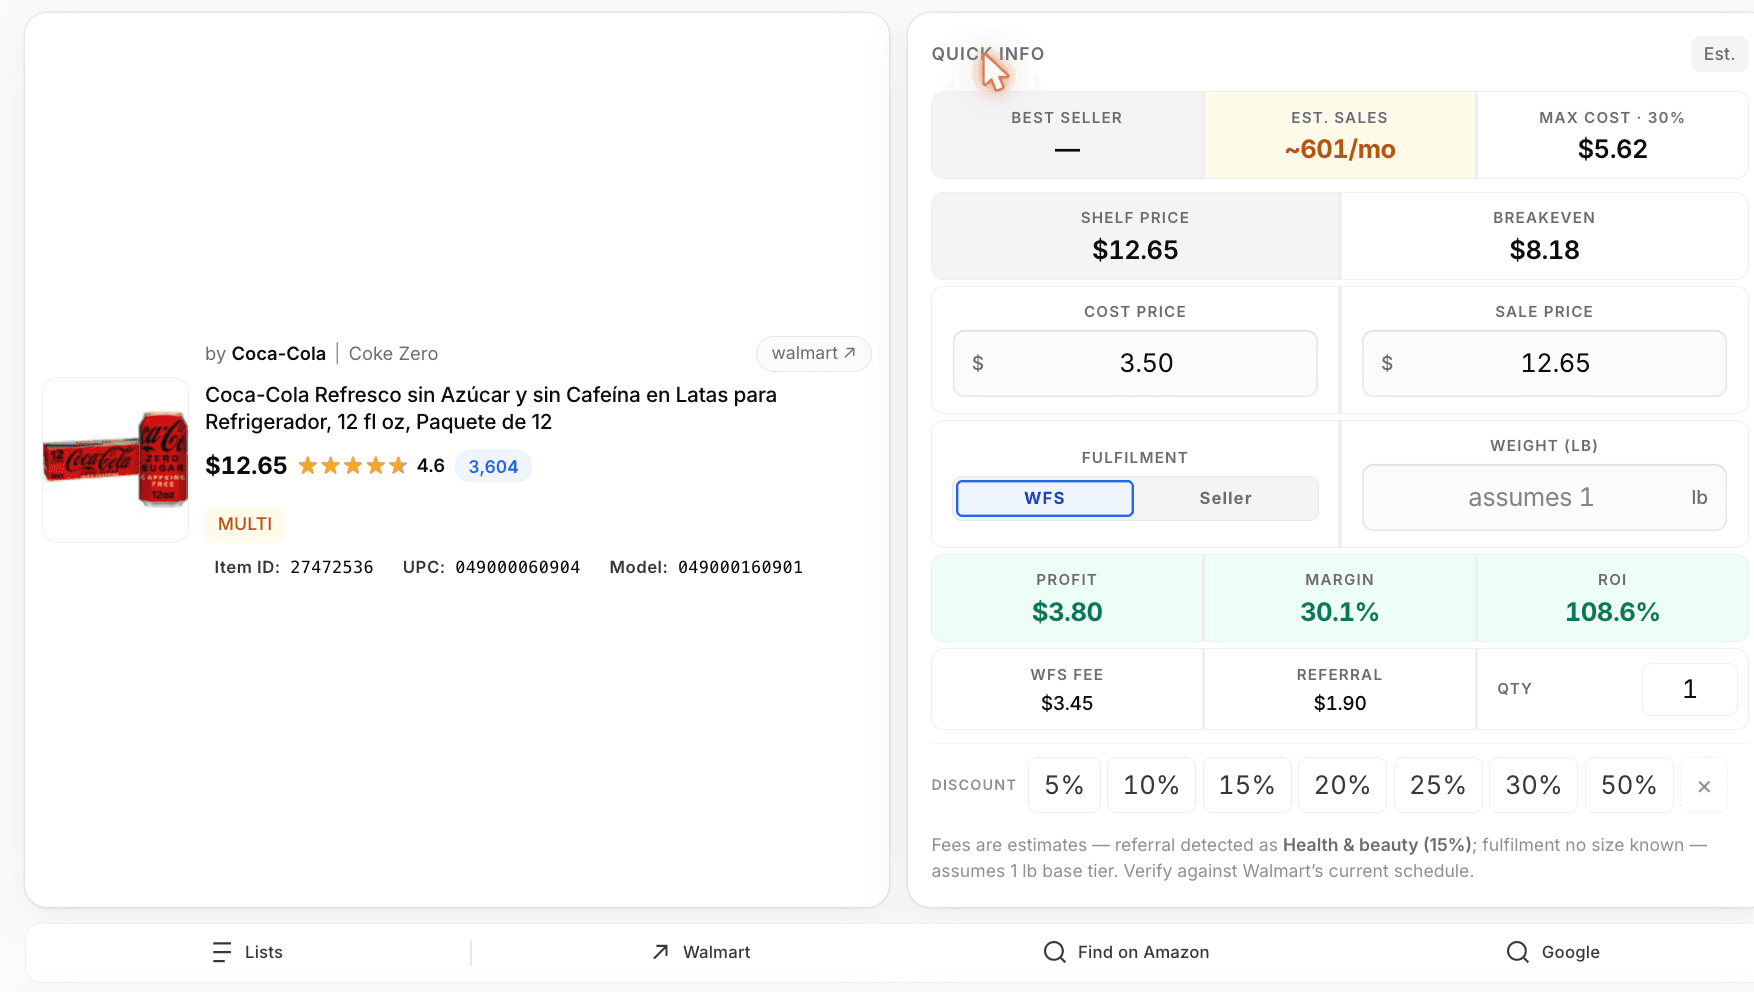Edit the Sale Price input field
This screenshot has width=1754, height=992.
[1544, 363]
